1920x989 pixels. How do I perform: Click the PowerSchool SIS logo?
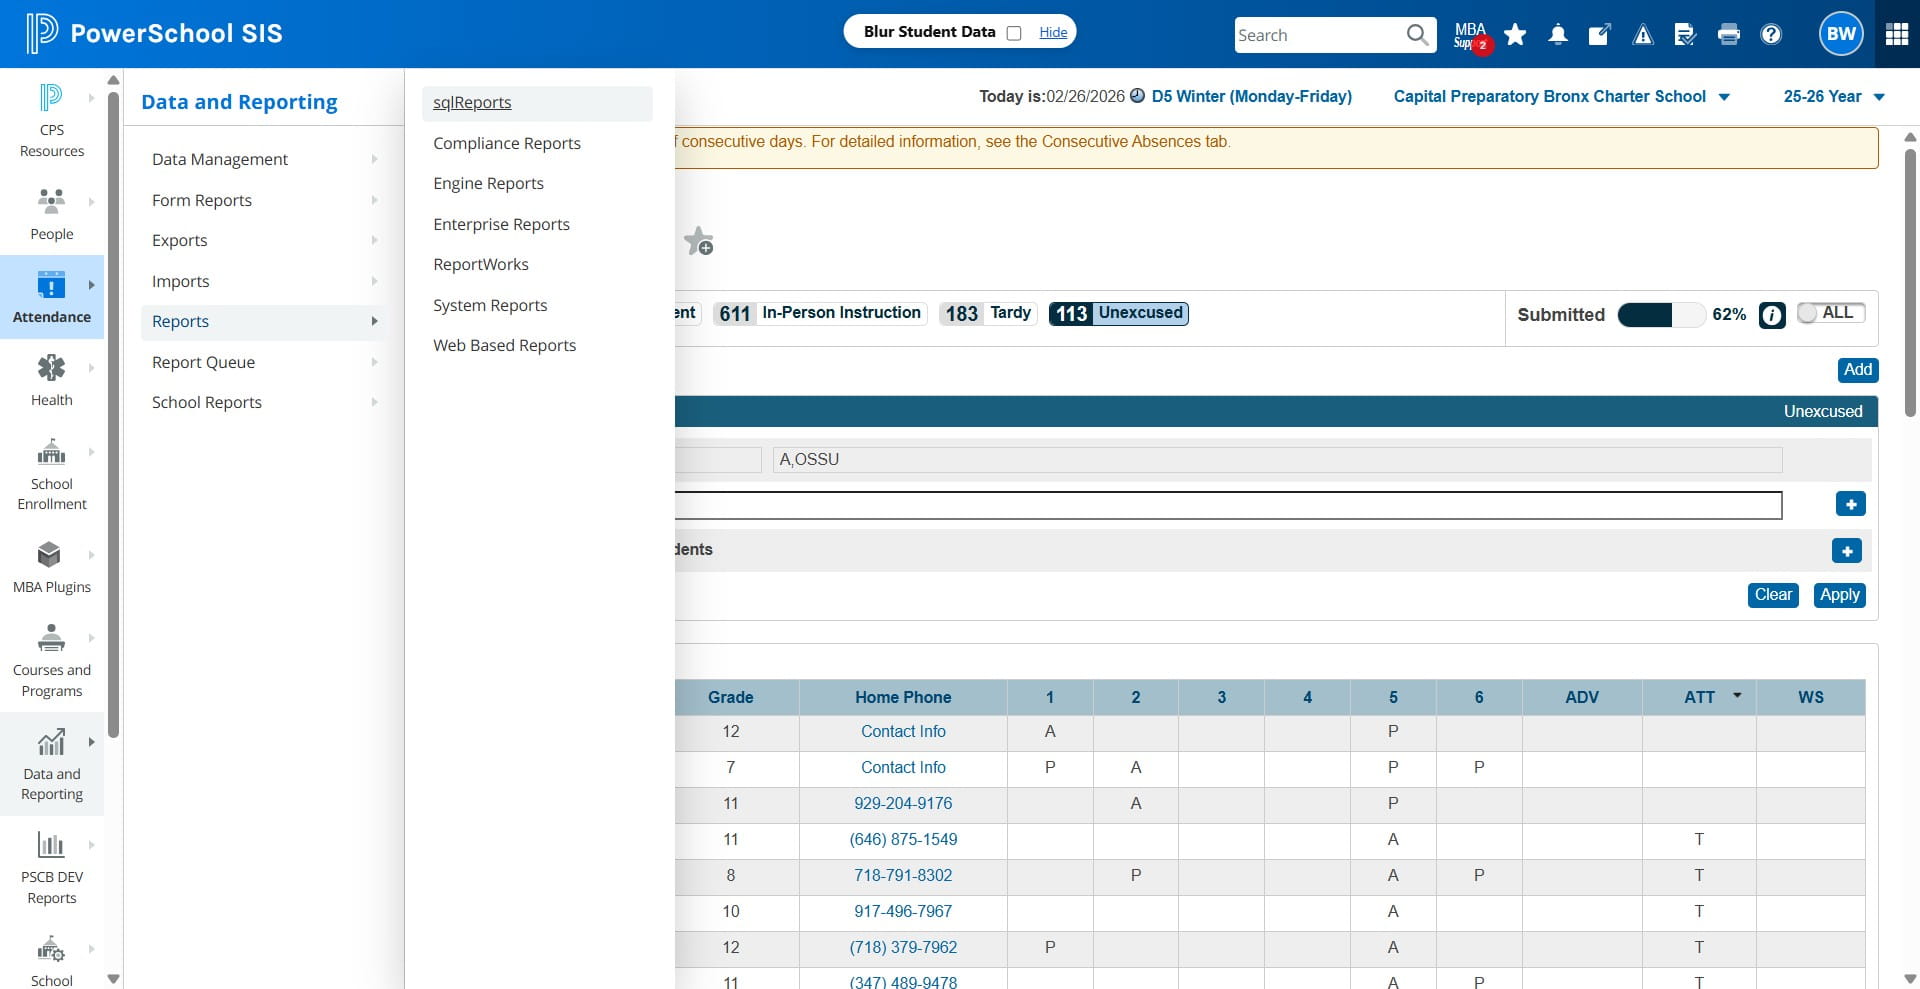[x=154, y=33]
